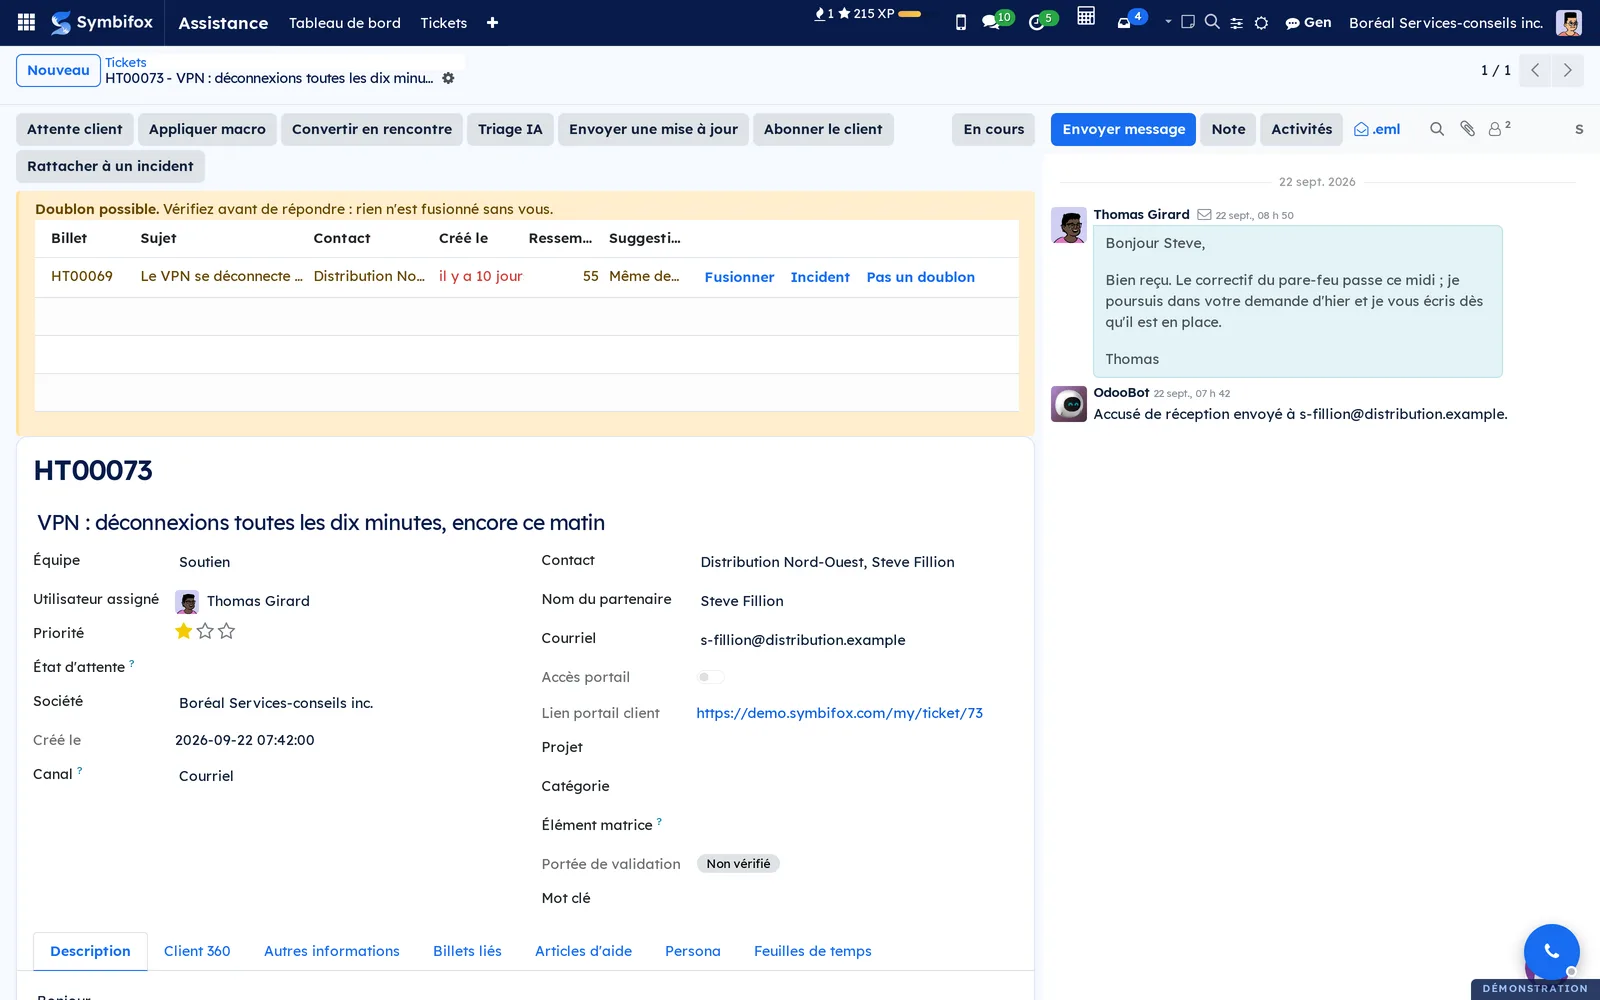Edit the ticket title field
Viewport: 1600px width, 1000px height.
coord(525,523)
